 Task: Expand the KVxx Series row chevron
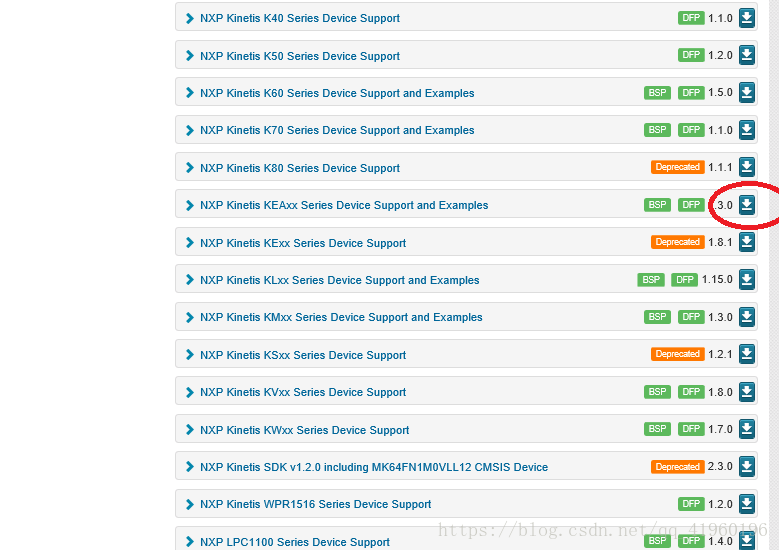tap(189, 392)
